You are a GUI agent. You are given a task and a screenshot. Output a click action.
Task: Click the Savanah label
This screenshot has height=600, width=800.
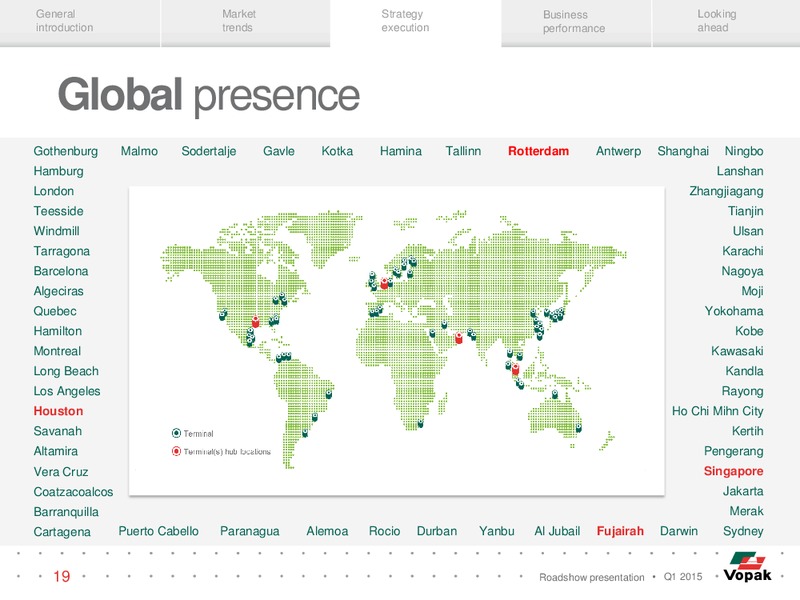click(x=58, y=431)
